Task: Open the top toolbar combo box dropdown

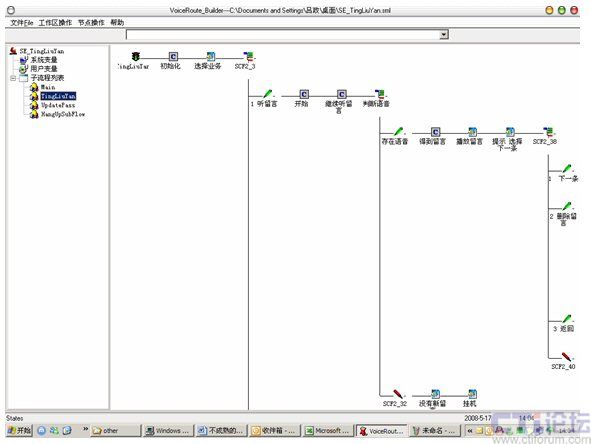Action: [x=444, y=34]
